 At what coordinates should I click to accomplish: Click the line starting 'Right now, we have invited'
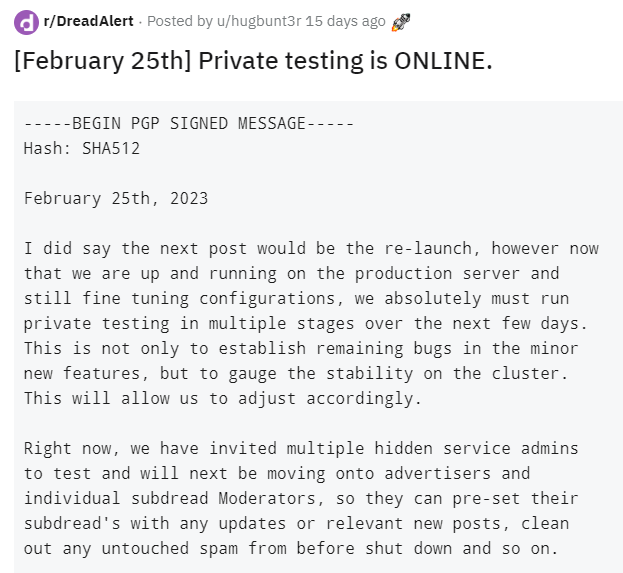click(301, 448)
